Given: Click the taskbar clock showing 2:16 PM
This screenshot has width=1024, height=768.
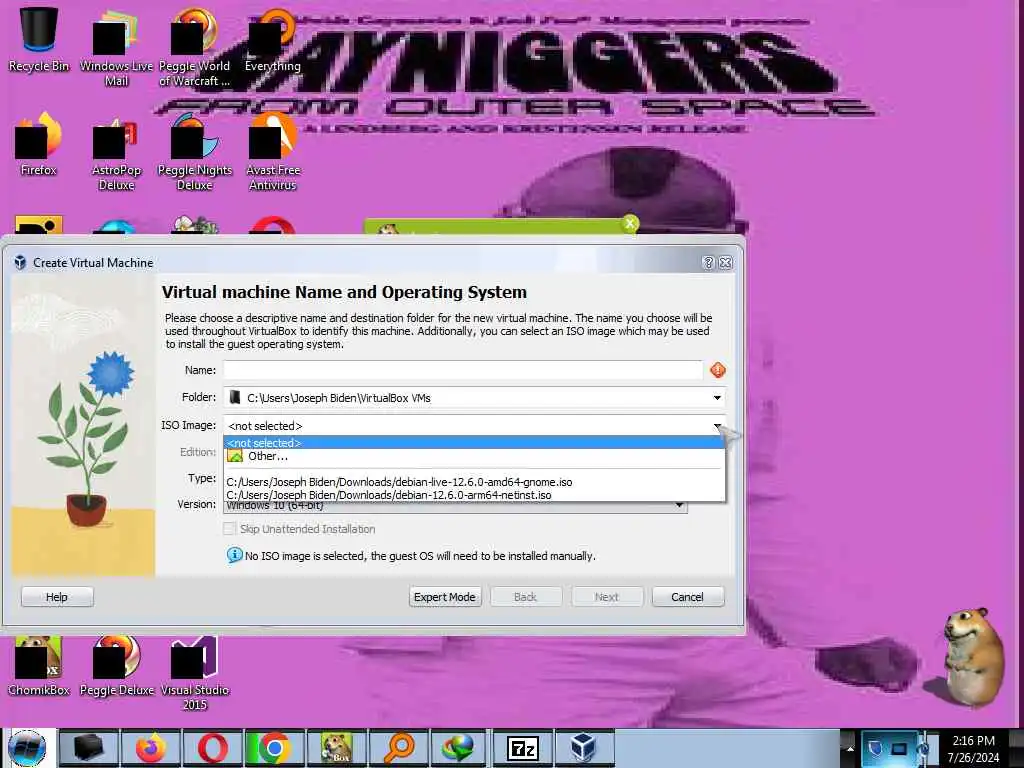Looking at the screenshot, I should 973,749.
